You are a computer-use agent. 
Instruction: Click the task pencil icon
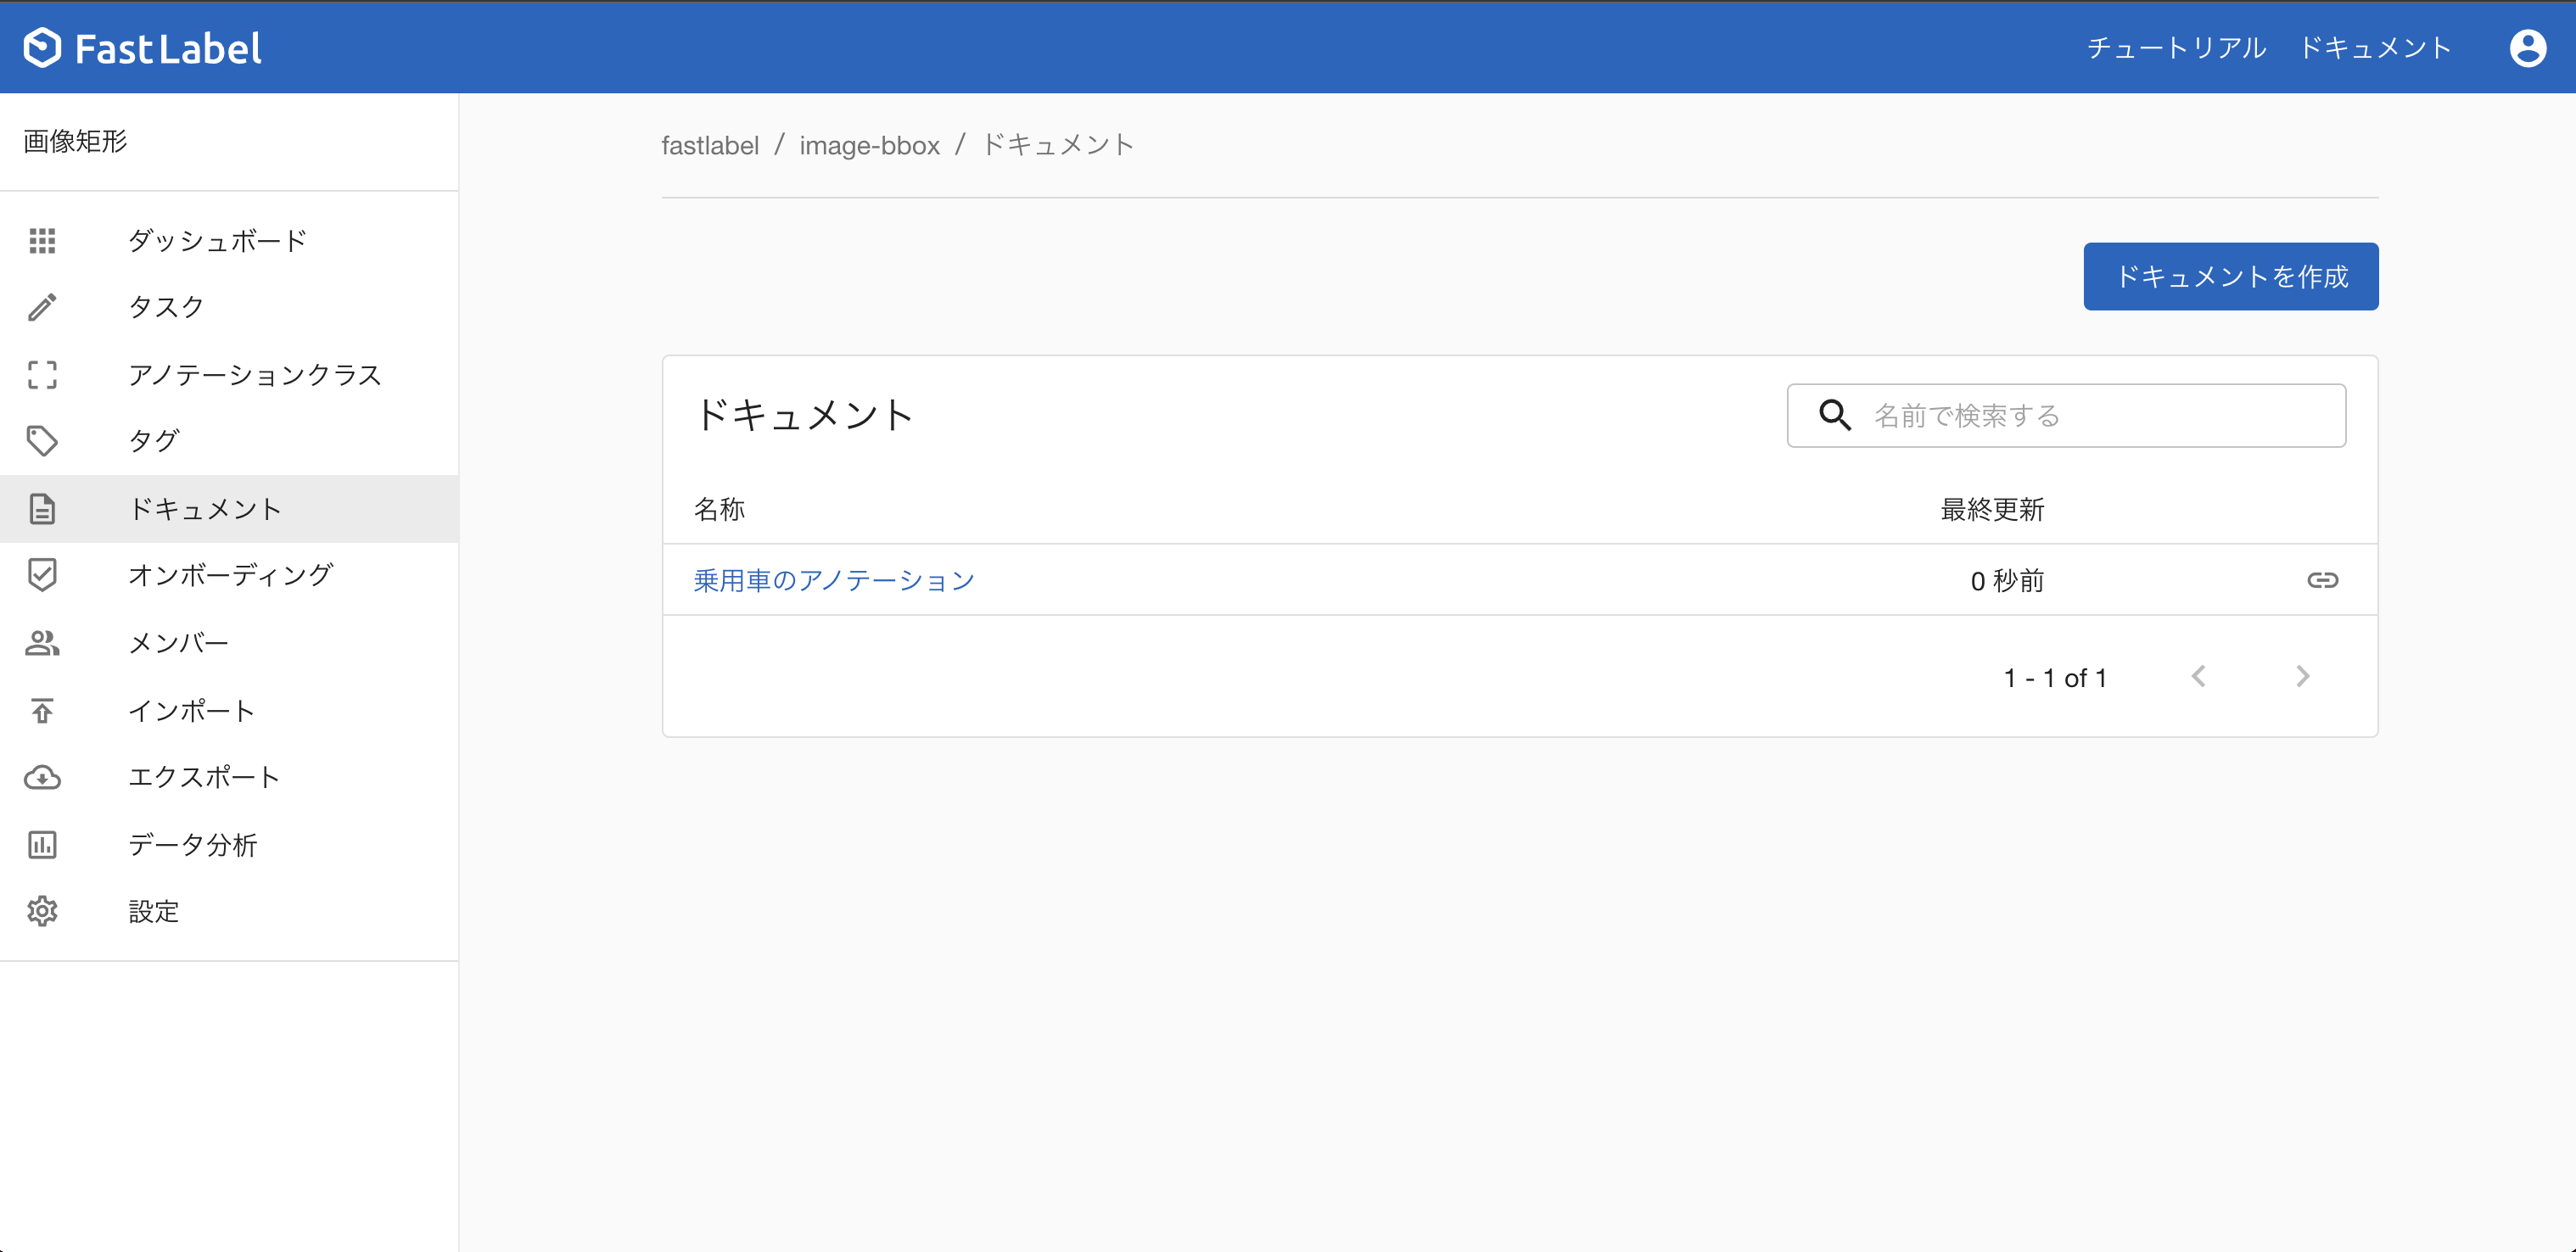(42, 307)
